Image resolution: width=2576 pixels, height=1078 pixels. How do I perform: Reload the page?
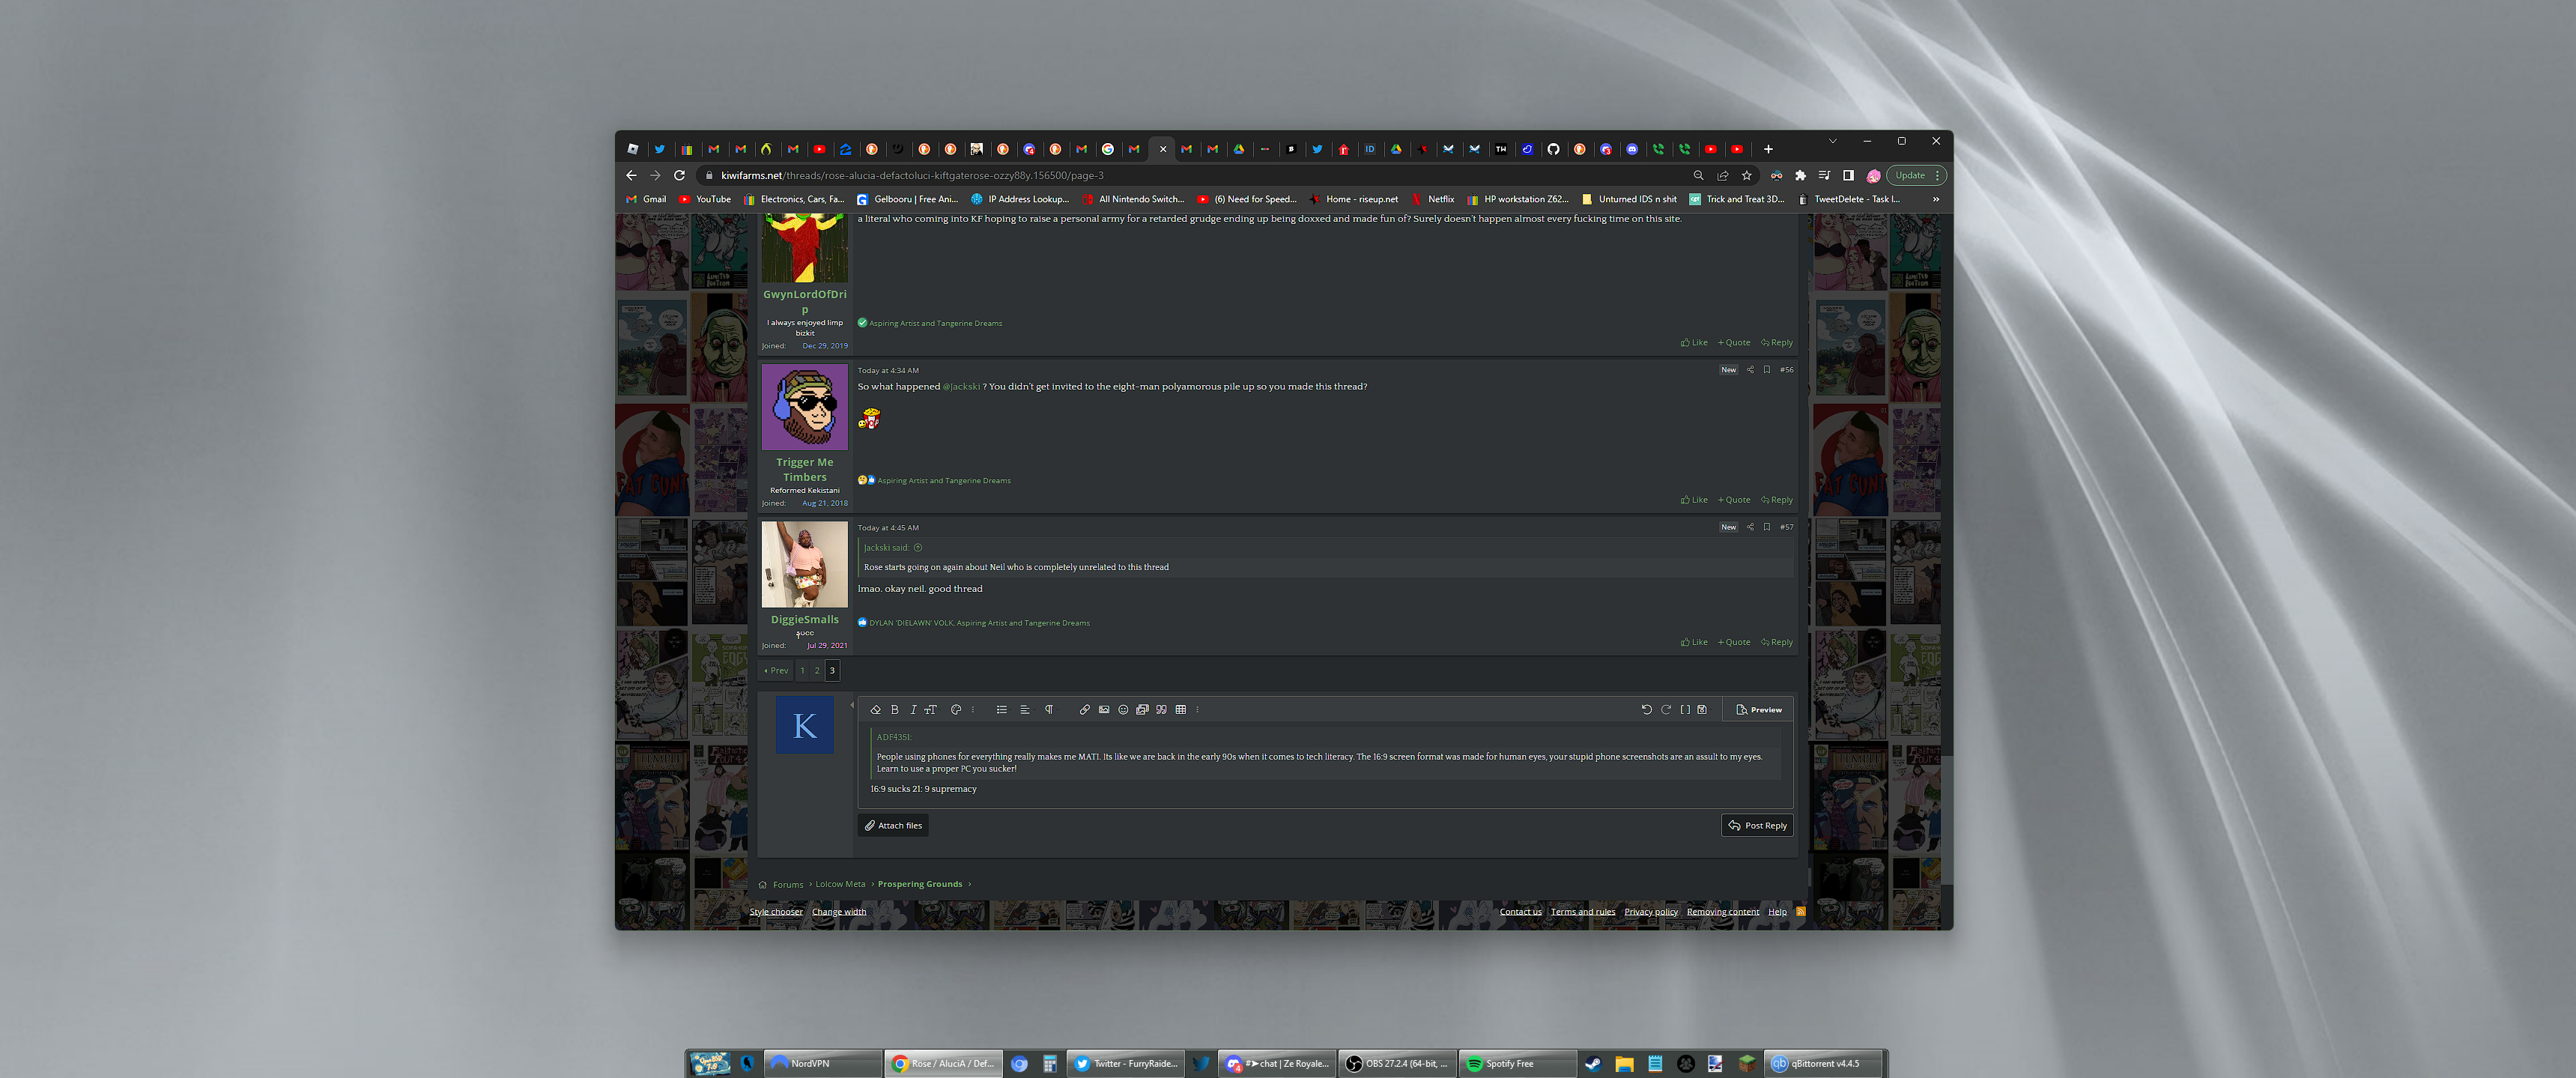(679, 176)
